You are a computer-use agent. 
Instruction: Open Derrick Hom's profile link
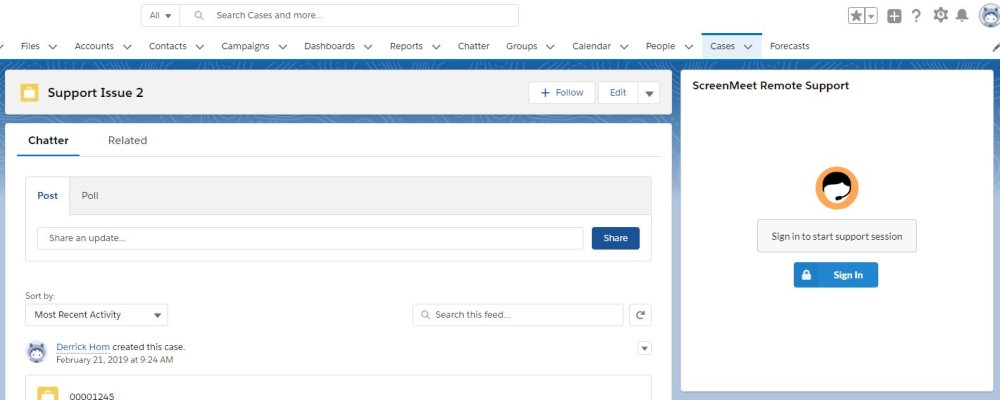point(83,347)
